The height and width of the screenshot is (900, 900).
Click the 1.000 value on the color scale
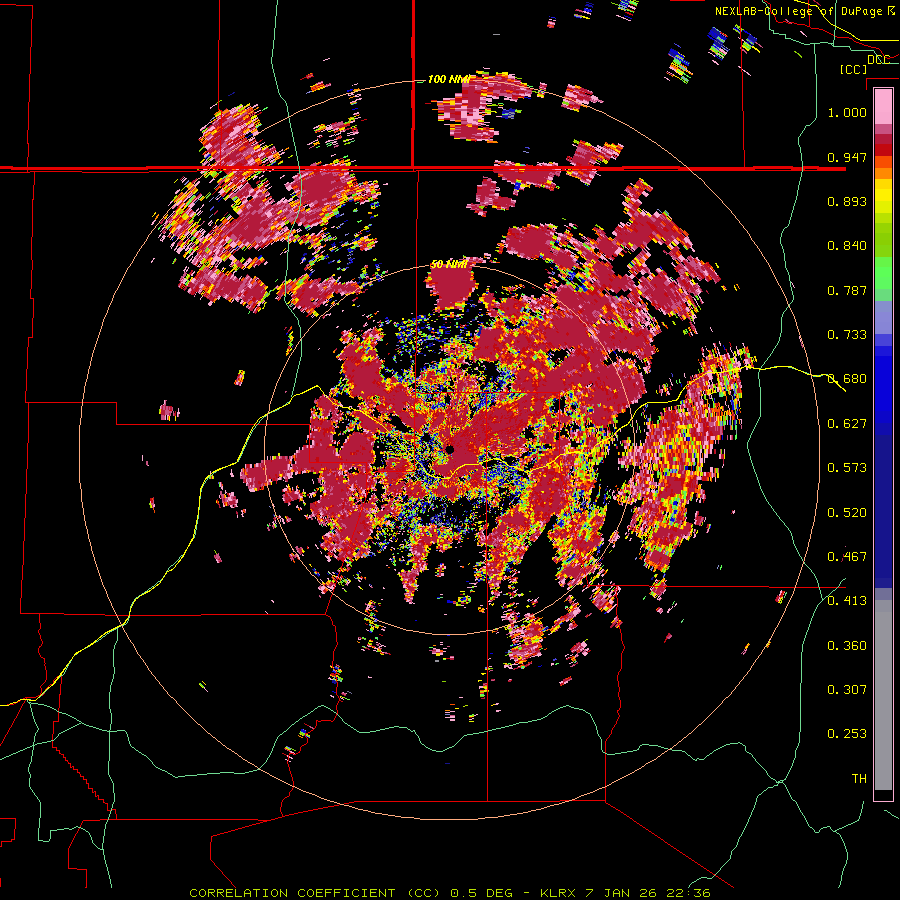(x=847, y=112)
